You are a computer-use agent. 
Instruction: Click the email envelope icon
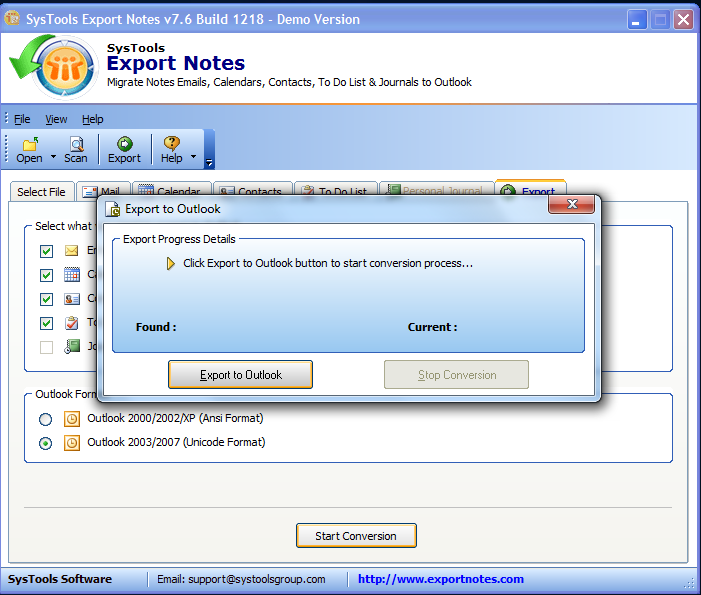click(x=72, y=251)
